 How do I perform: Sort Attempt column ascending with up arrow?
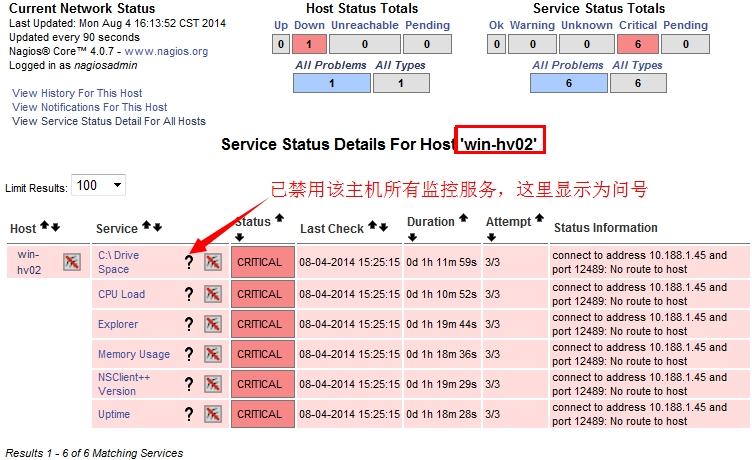[x=540, y=218]
